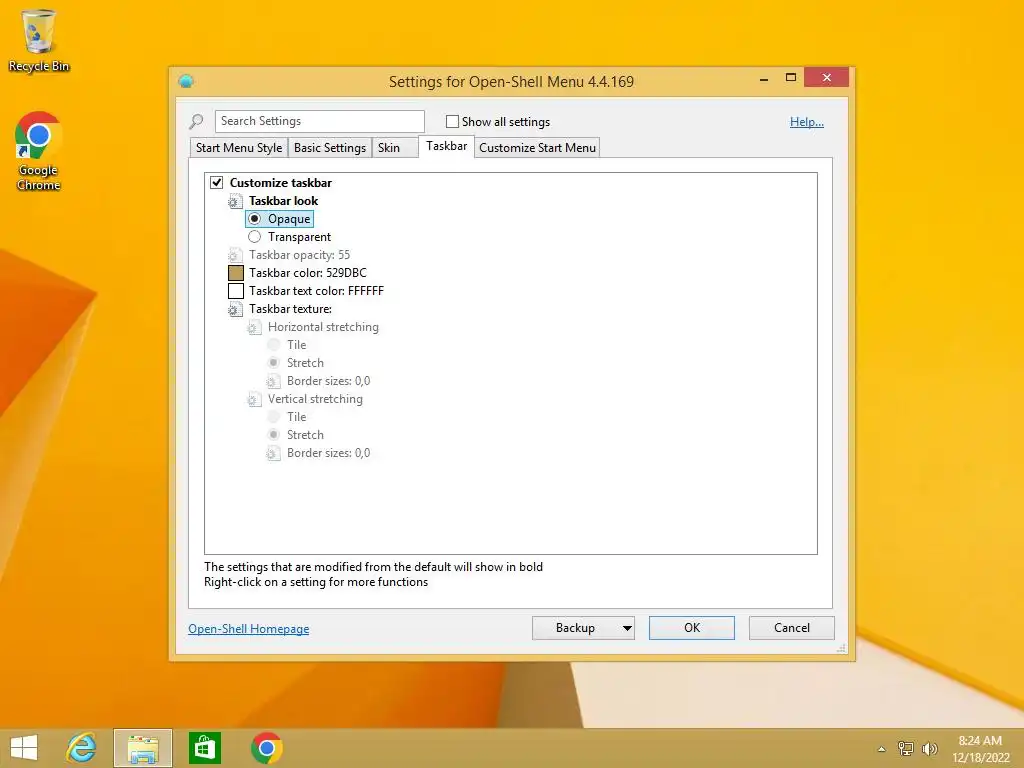Click the gear icon beside Taskbar texture
Viewport: 1024px width, 768px height.
click(235, 309)
